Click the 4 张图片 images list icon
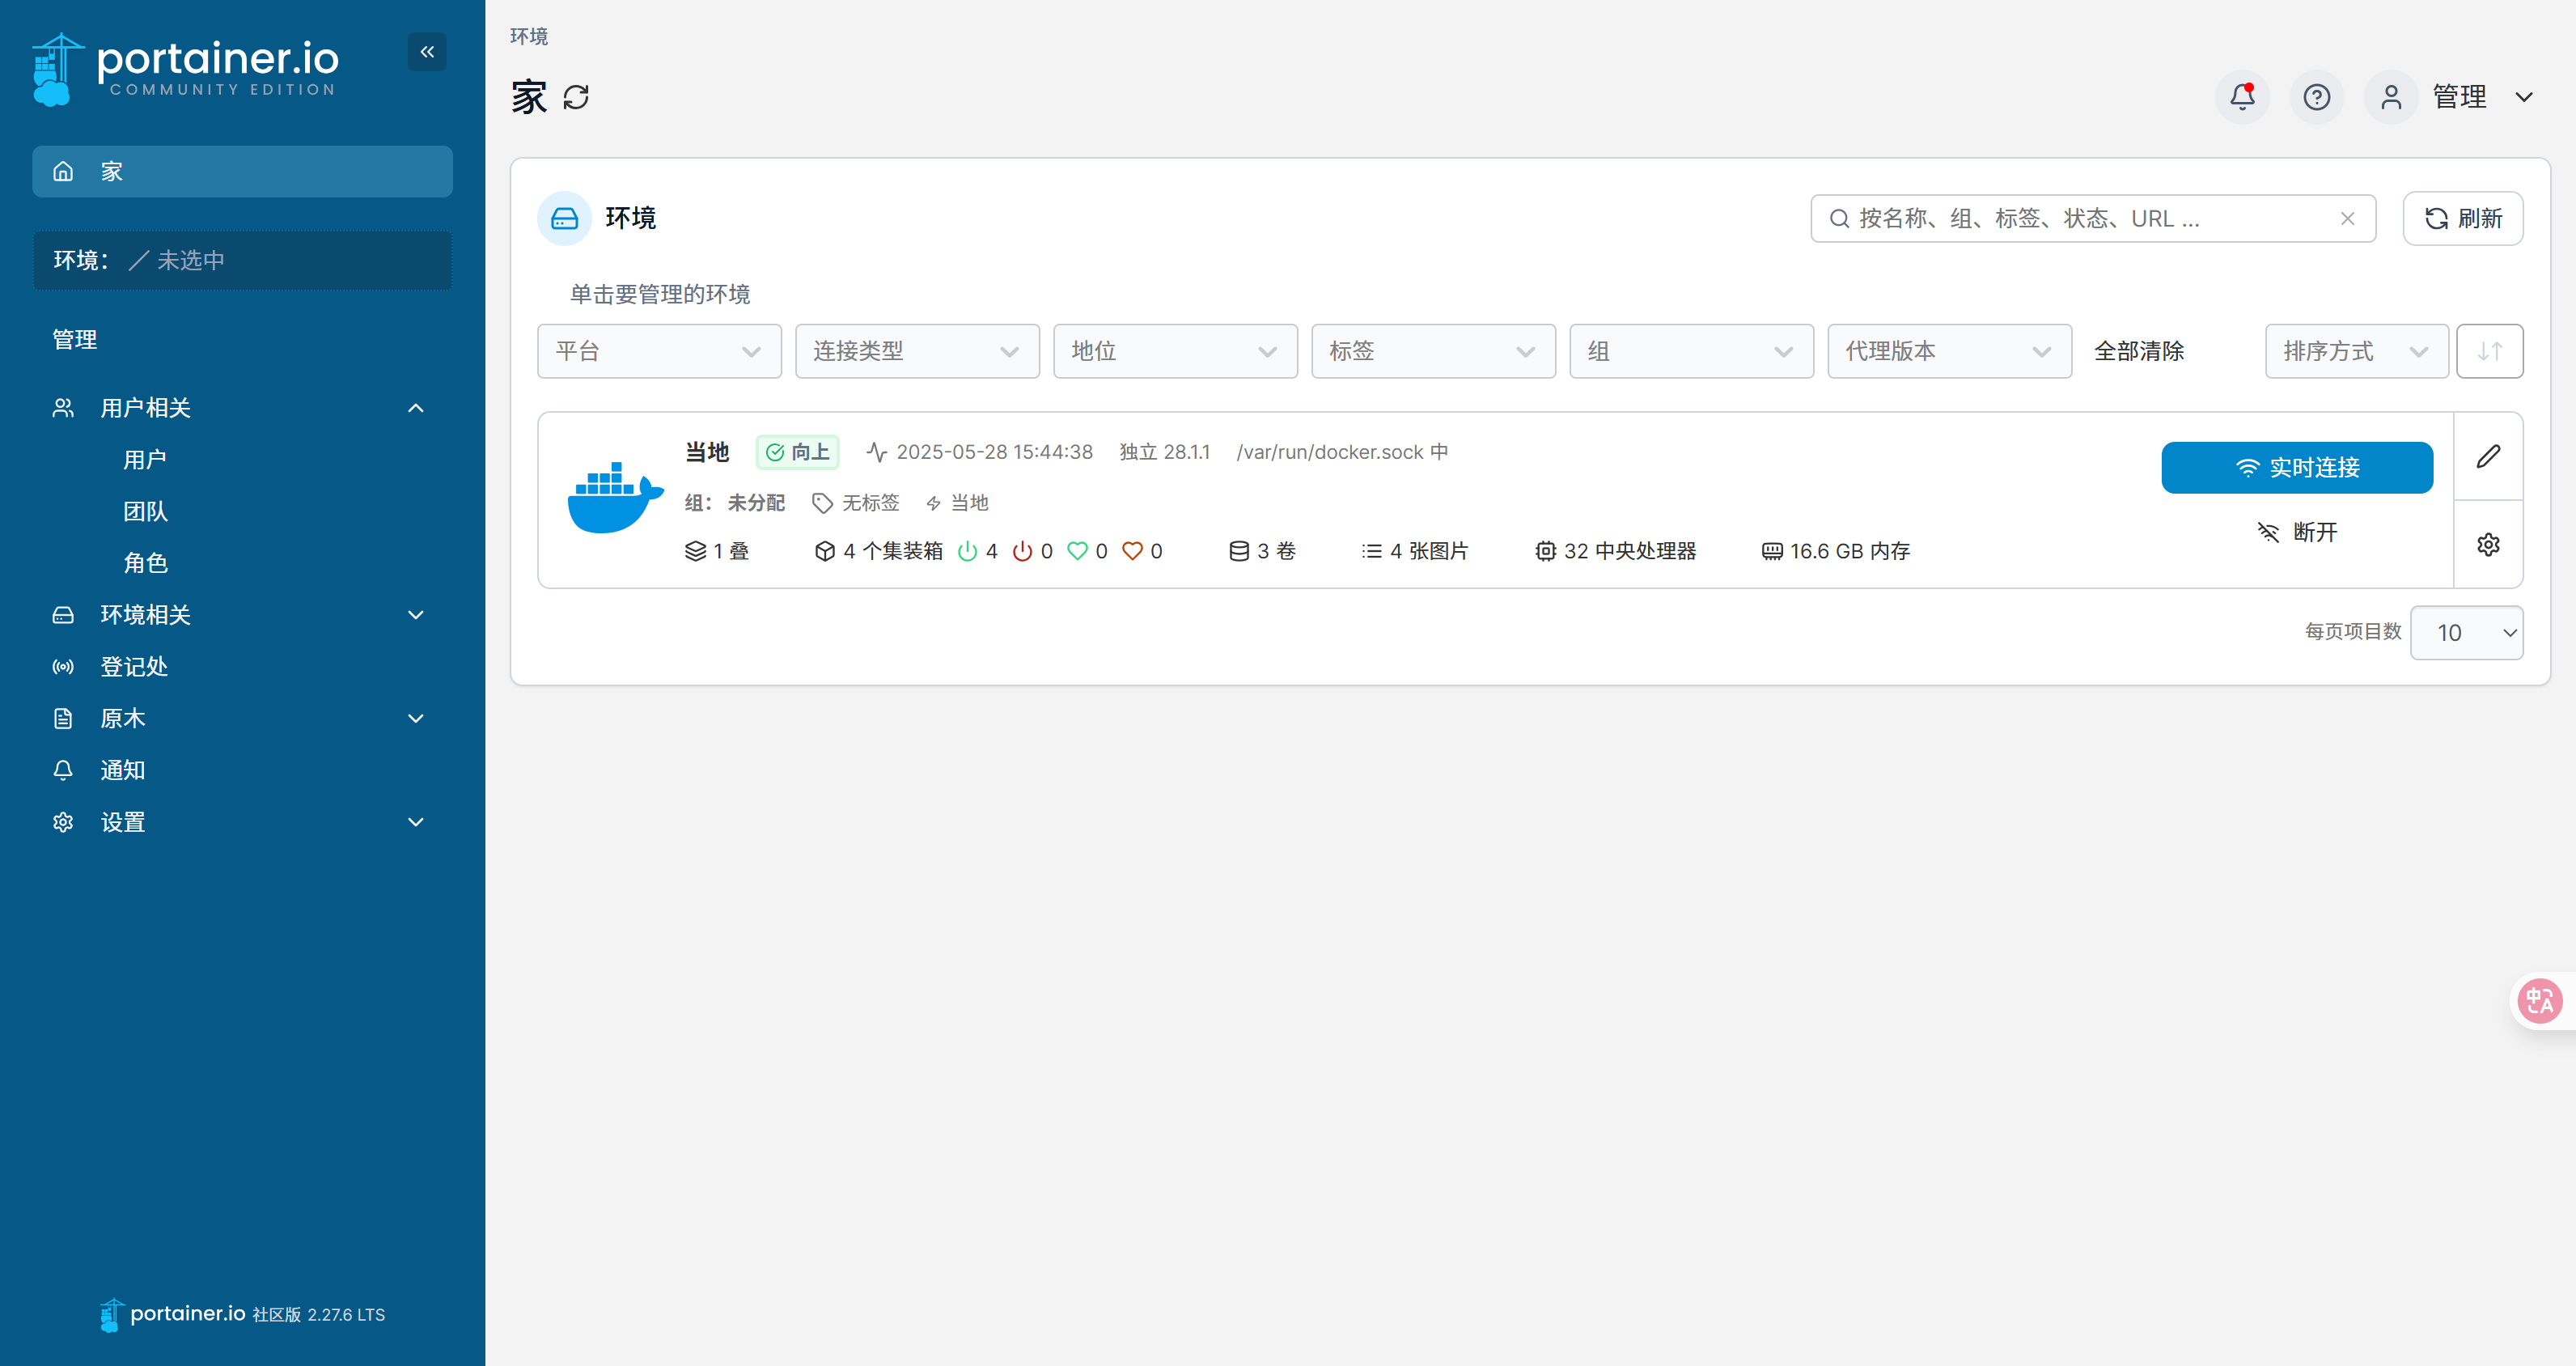The height and width of the screenshot is (1366, 2576). coord(1371,551)
